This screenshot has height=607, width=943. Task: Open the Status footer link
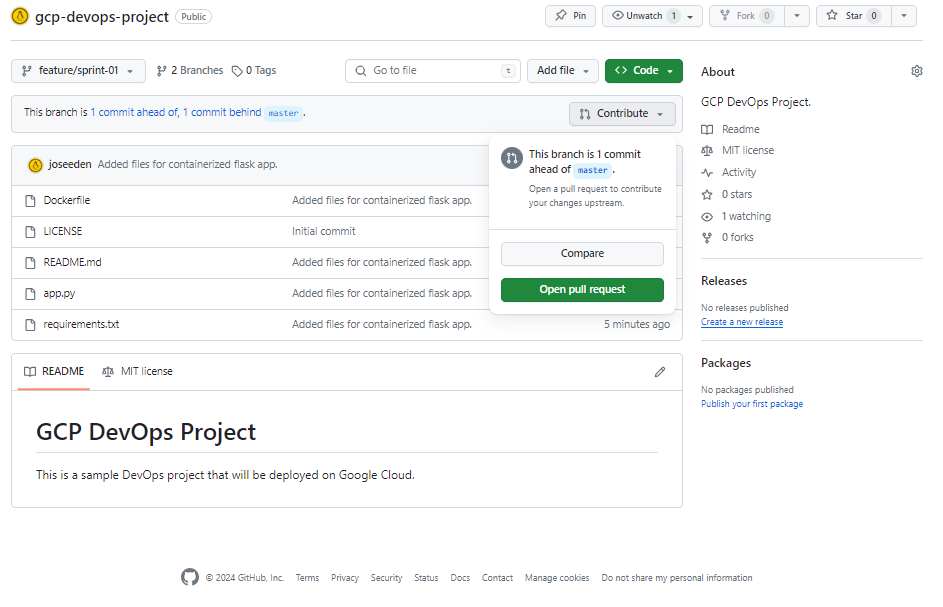click(426, 578)
